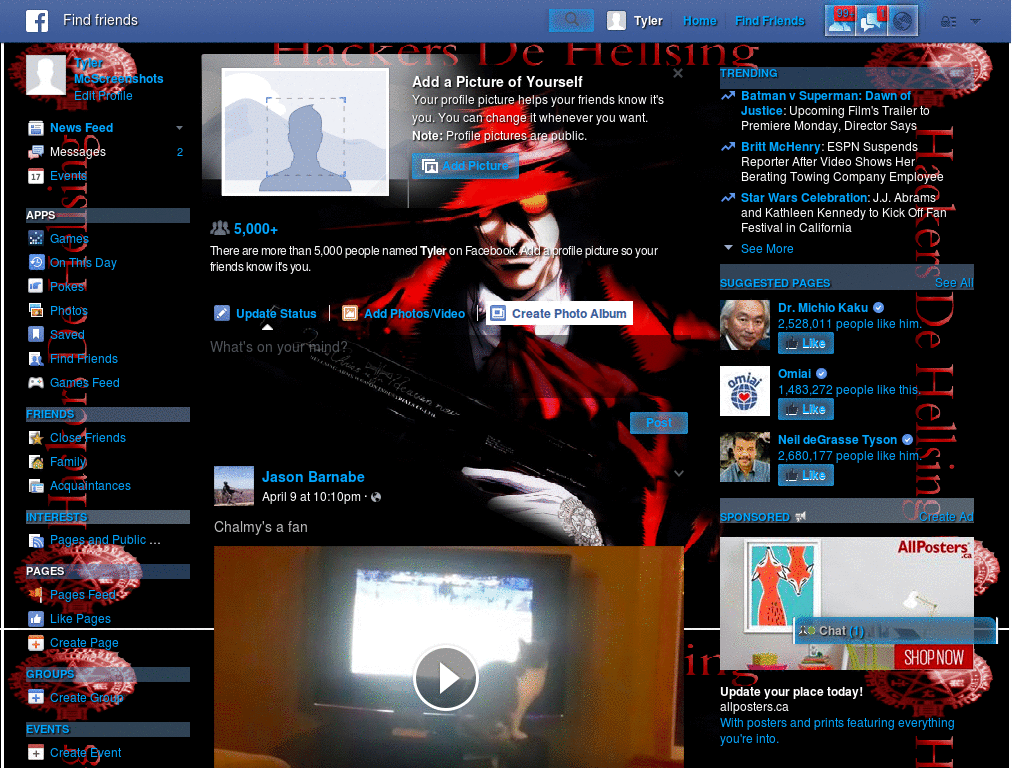Viewport: 1024px width, 768px height.
Task: Open Neil deGrasse Tyson page link
Action: (x=837, y=440)
